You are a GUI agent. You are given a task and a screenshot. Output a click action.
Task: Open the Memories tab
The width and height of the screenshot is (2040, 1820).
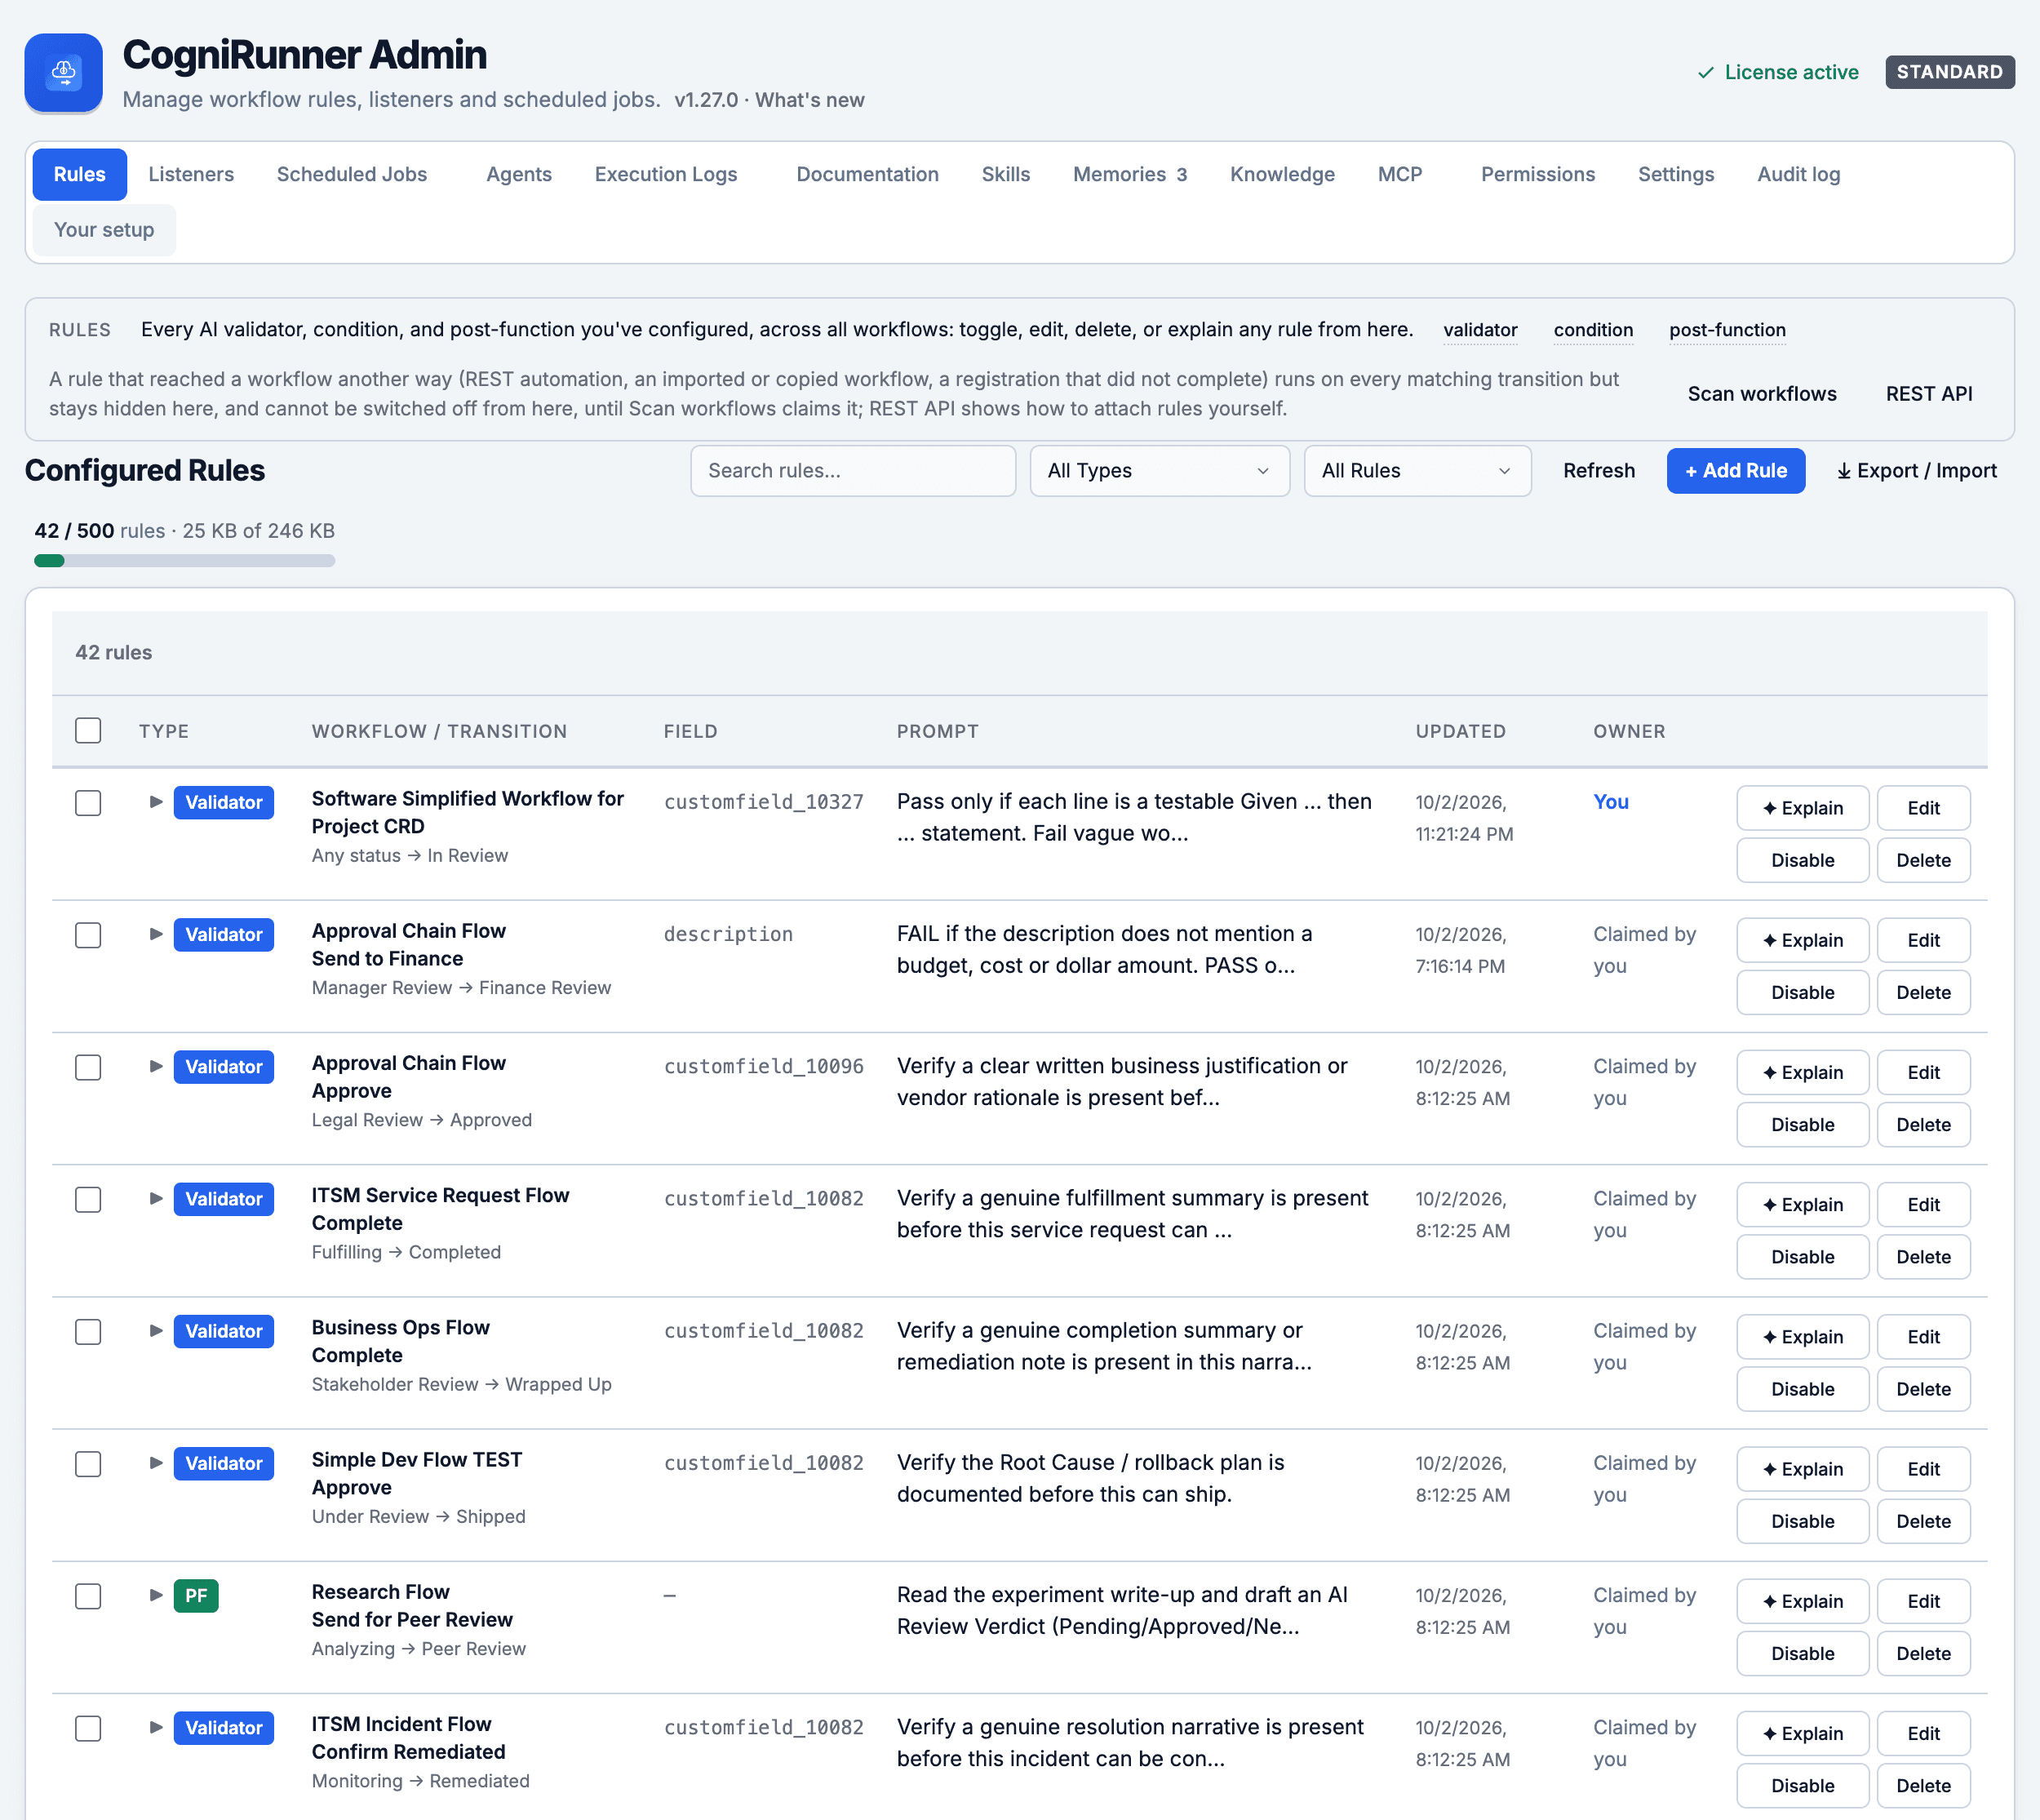[1129, 174]
